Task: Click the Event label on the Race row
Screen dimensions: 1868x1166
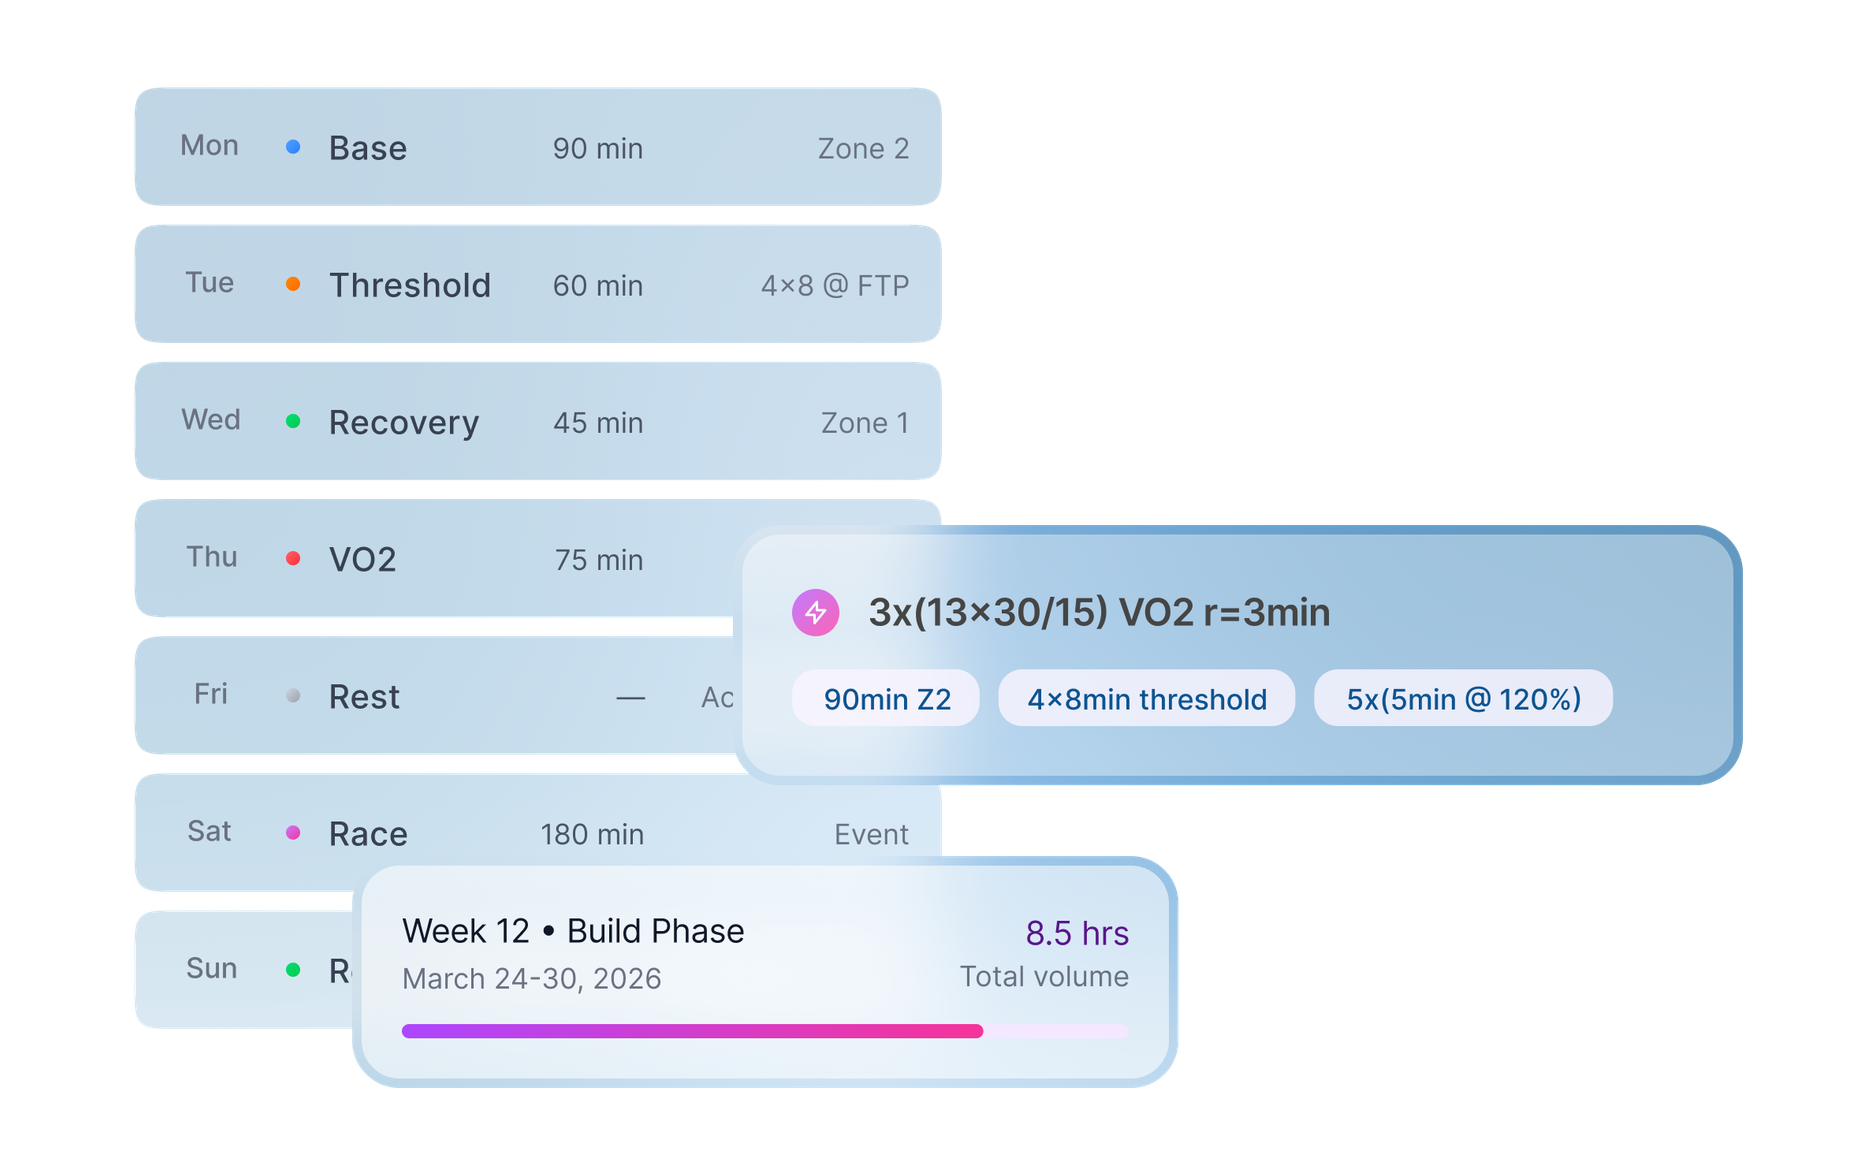Action: point(871,834)
